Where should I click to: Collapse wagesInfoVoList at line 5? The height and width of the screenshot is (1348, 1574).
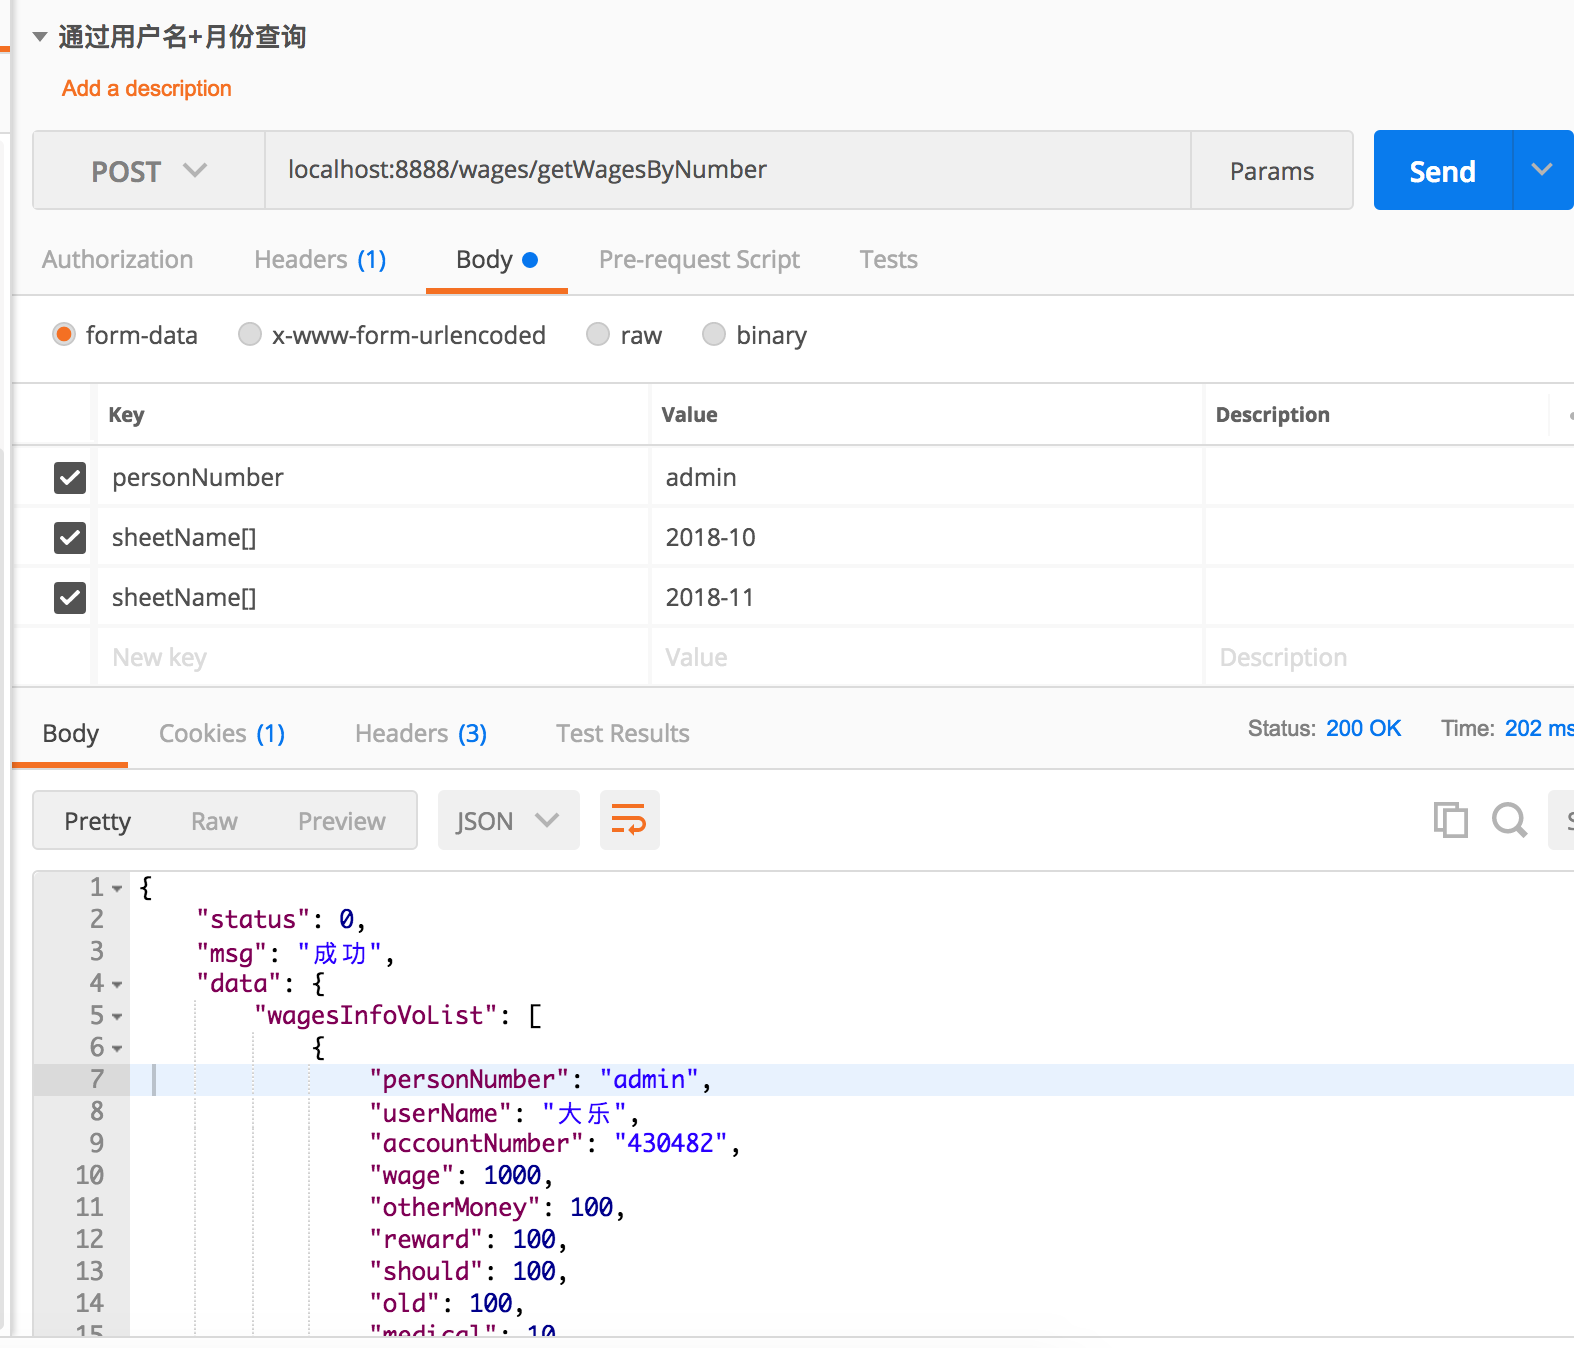pyautogui.click(x=117, y=1016)
